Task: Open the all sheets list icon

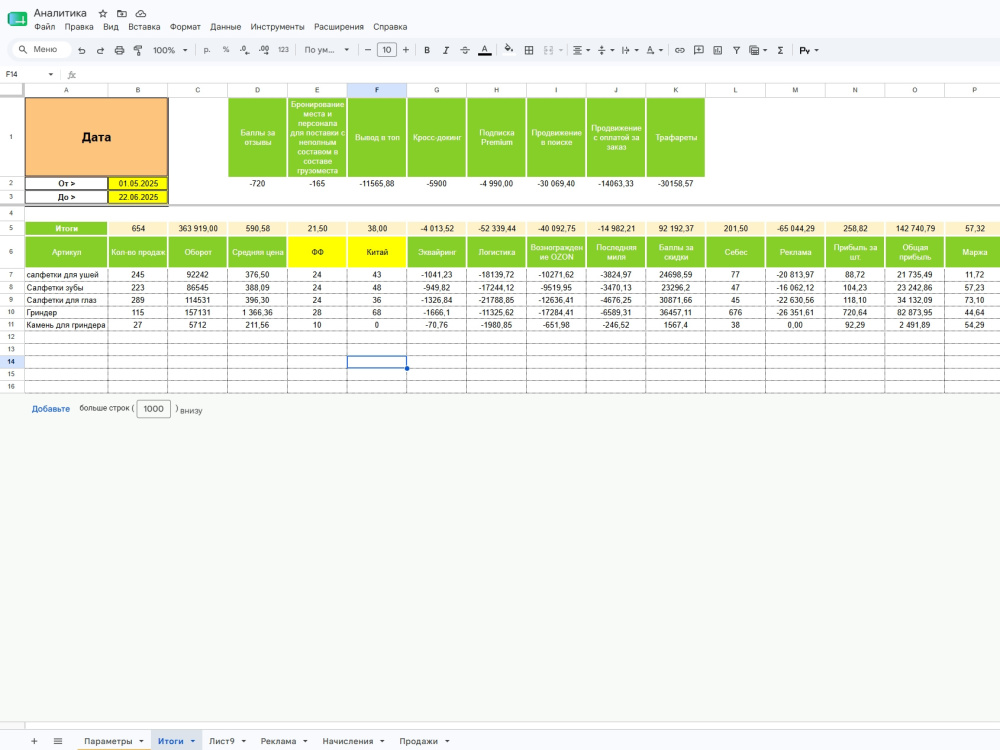Action: (58, 741)
